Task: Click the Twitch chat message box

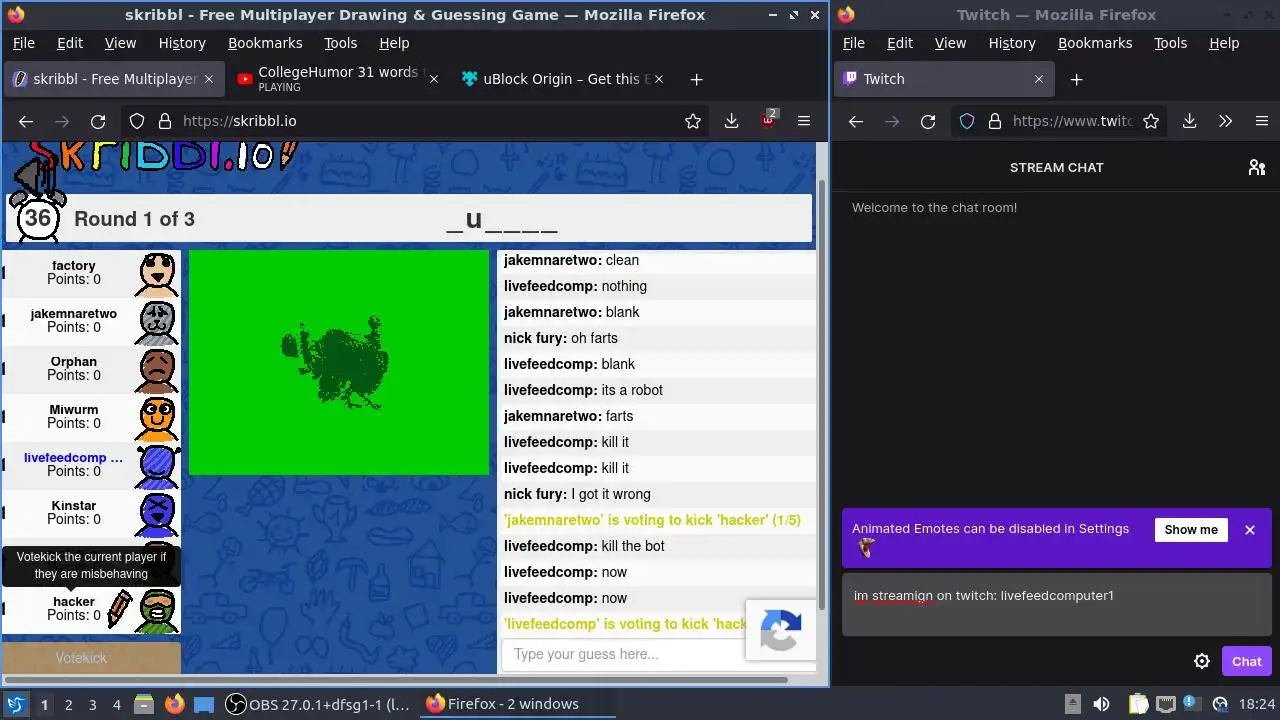Action: point(1056,604)
